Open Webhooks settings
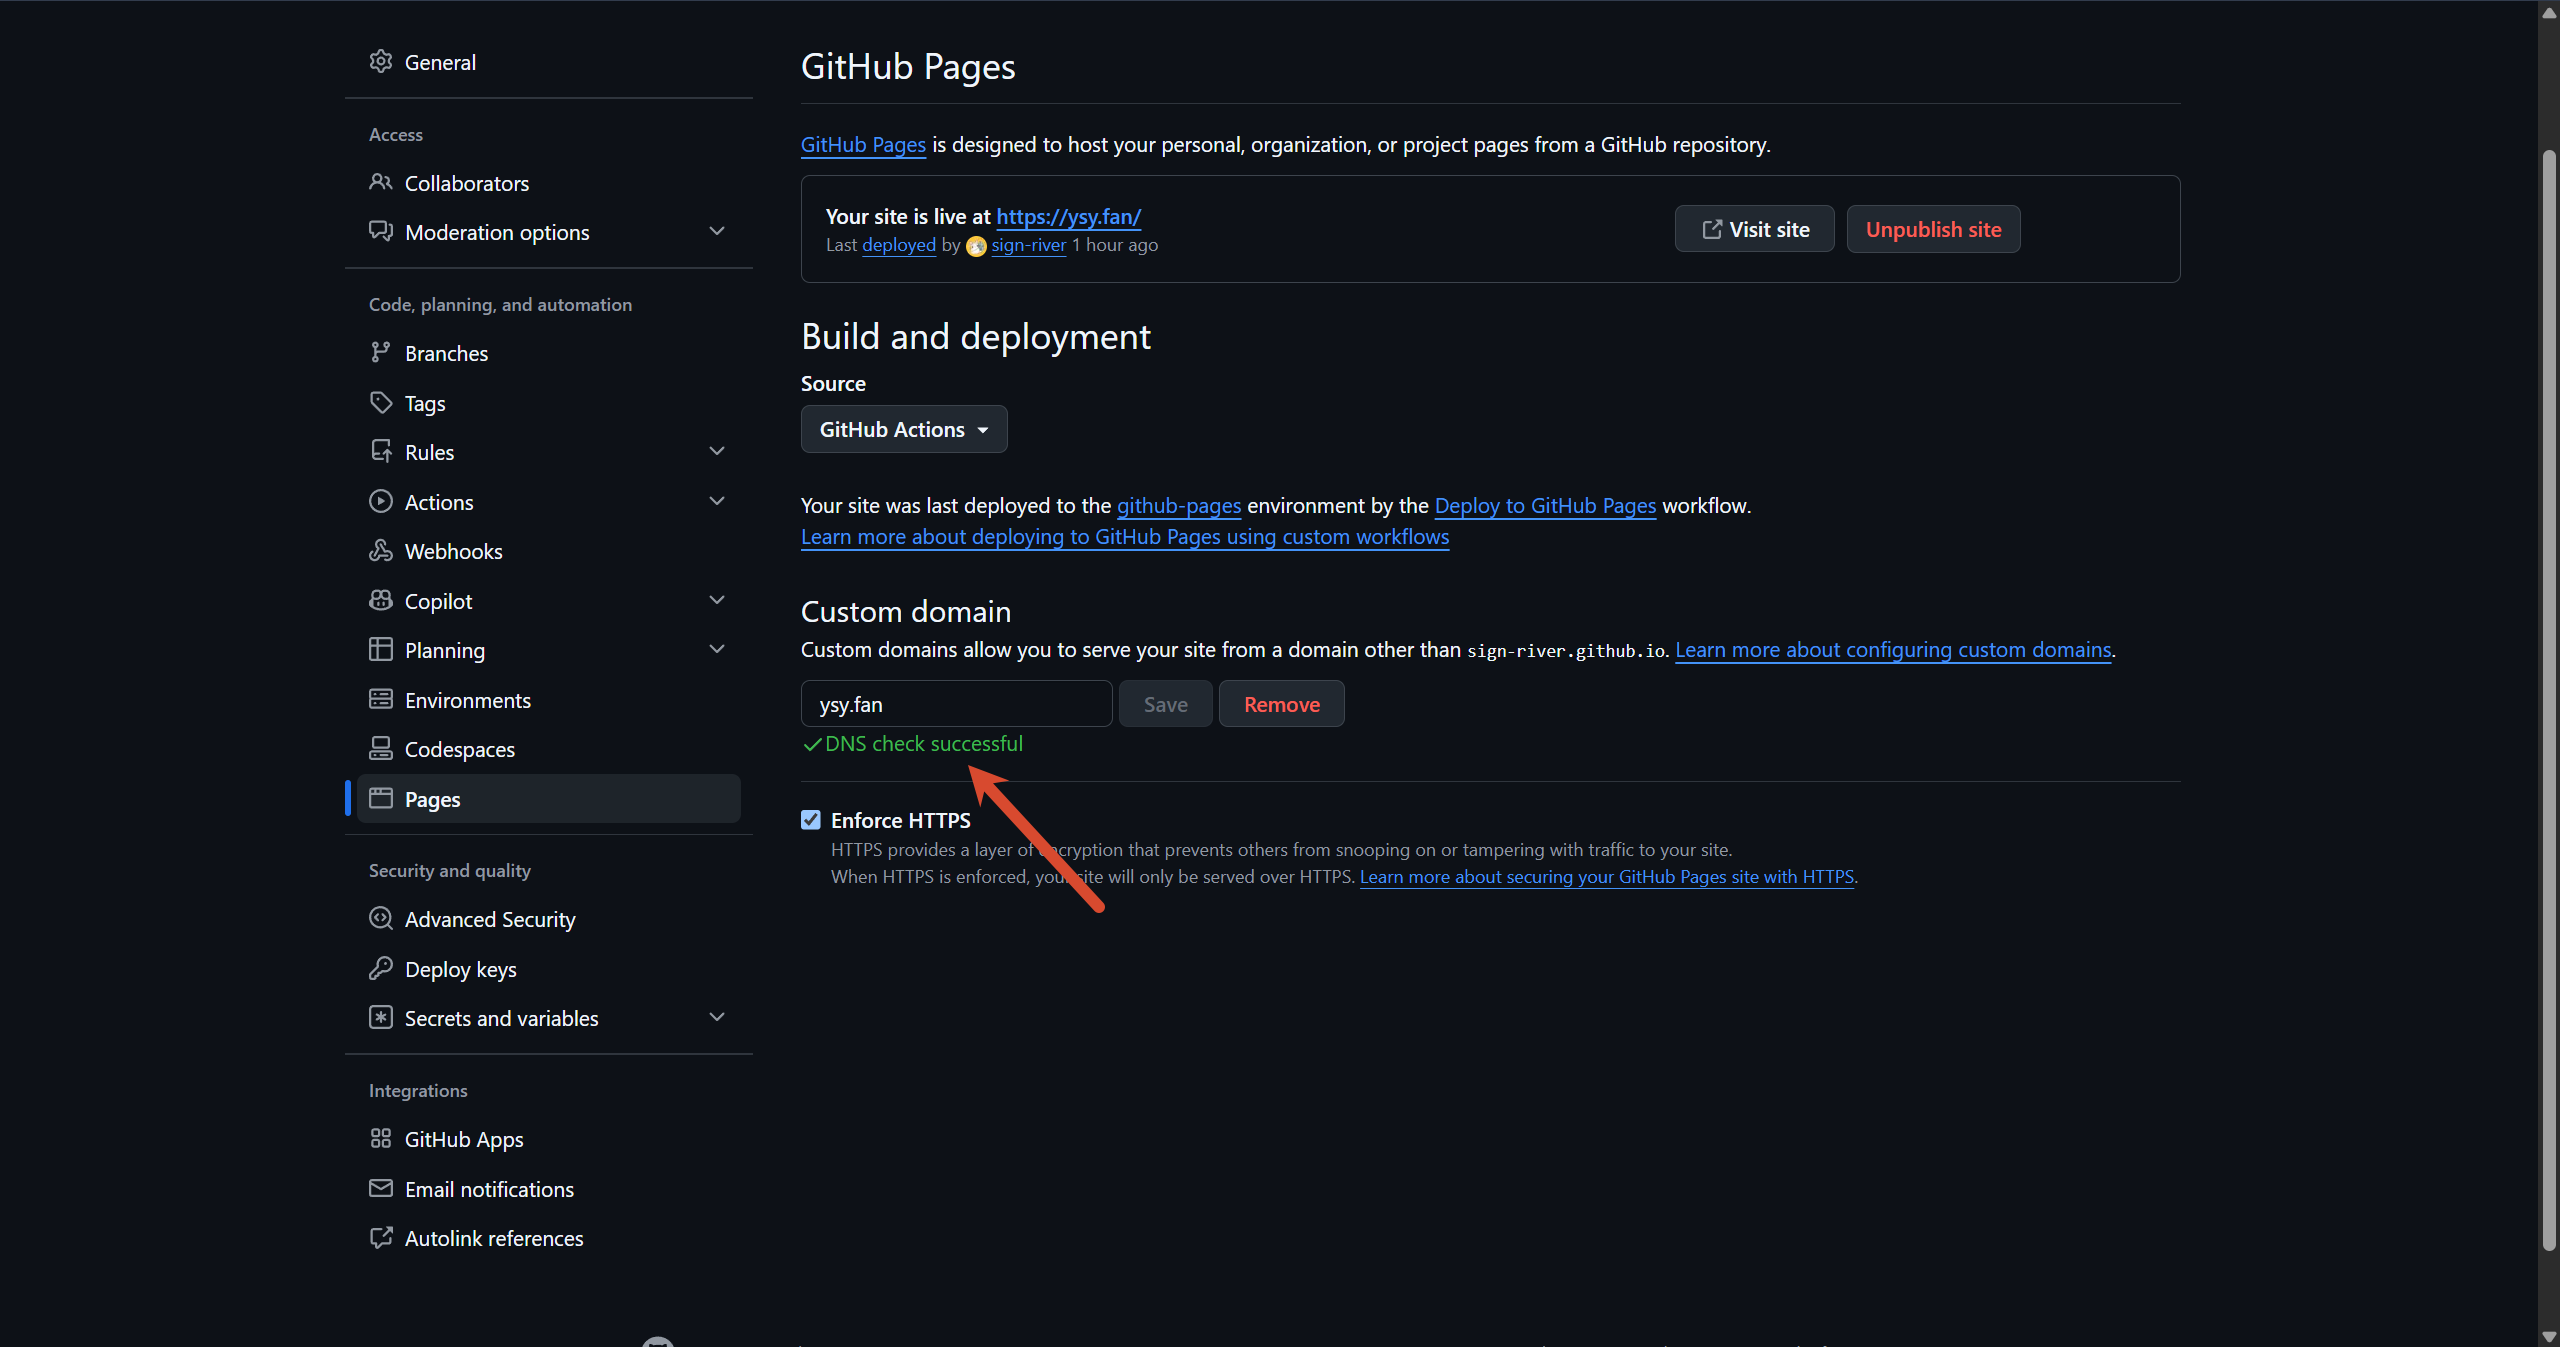The height and width of the screenshot is (1347, 2560). (x=549, y=551)
